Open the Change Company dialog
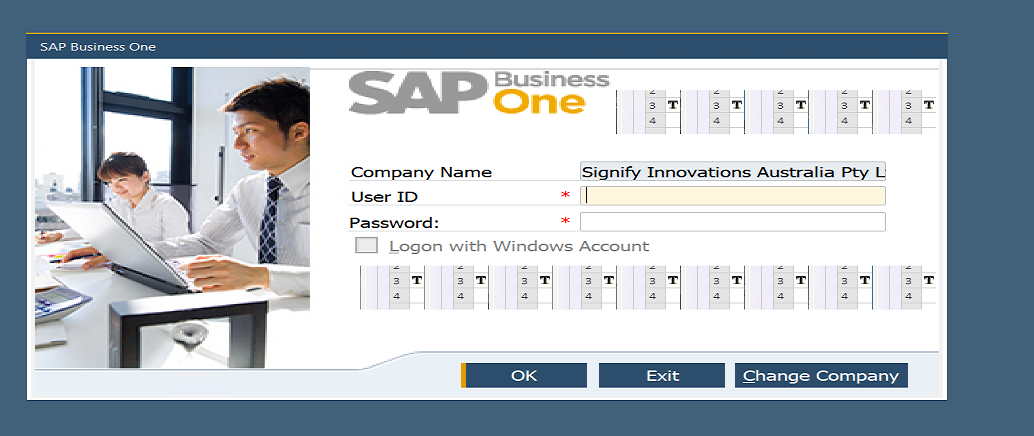The width and height of the screenshot is (1034, 436). click(821, 375)
